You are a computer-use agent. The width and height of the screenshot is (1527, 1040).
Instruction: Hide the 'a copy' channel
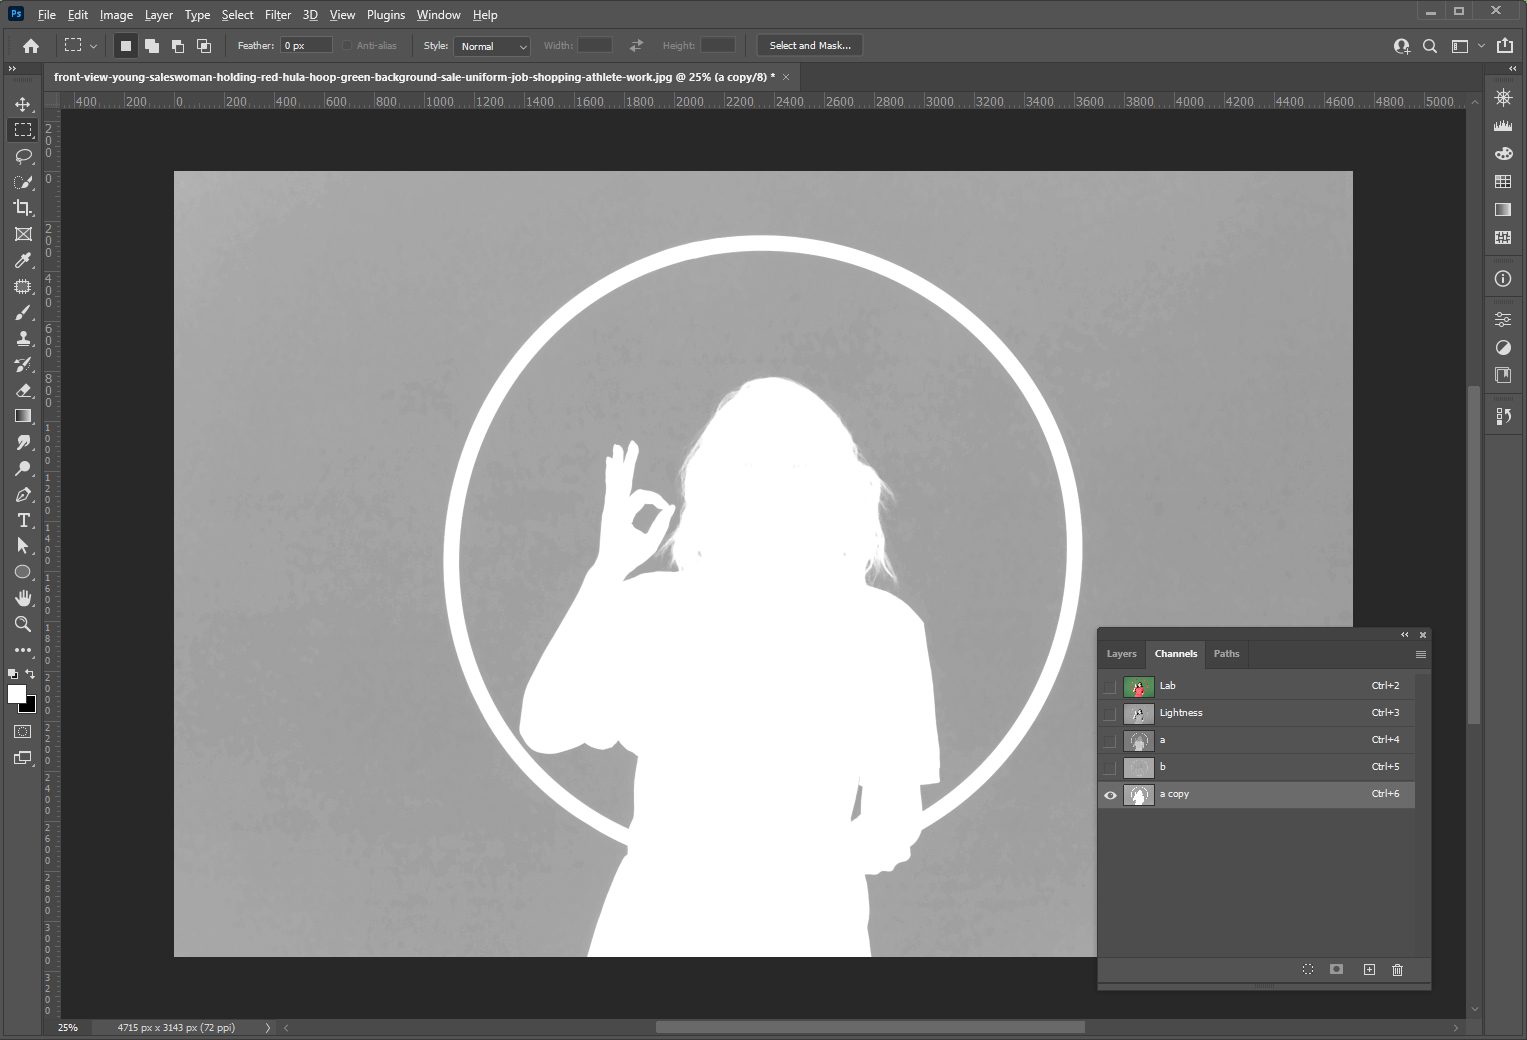click(1110, 795)
